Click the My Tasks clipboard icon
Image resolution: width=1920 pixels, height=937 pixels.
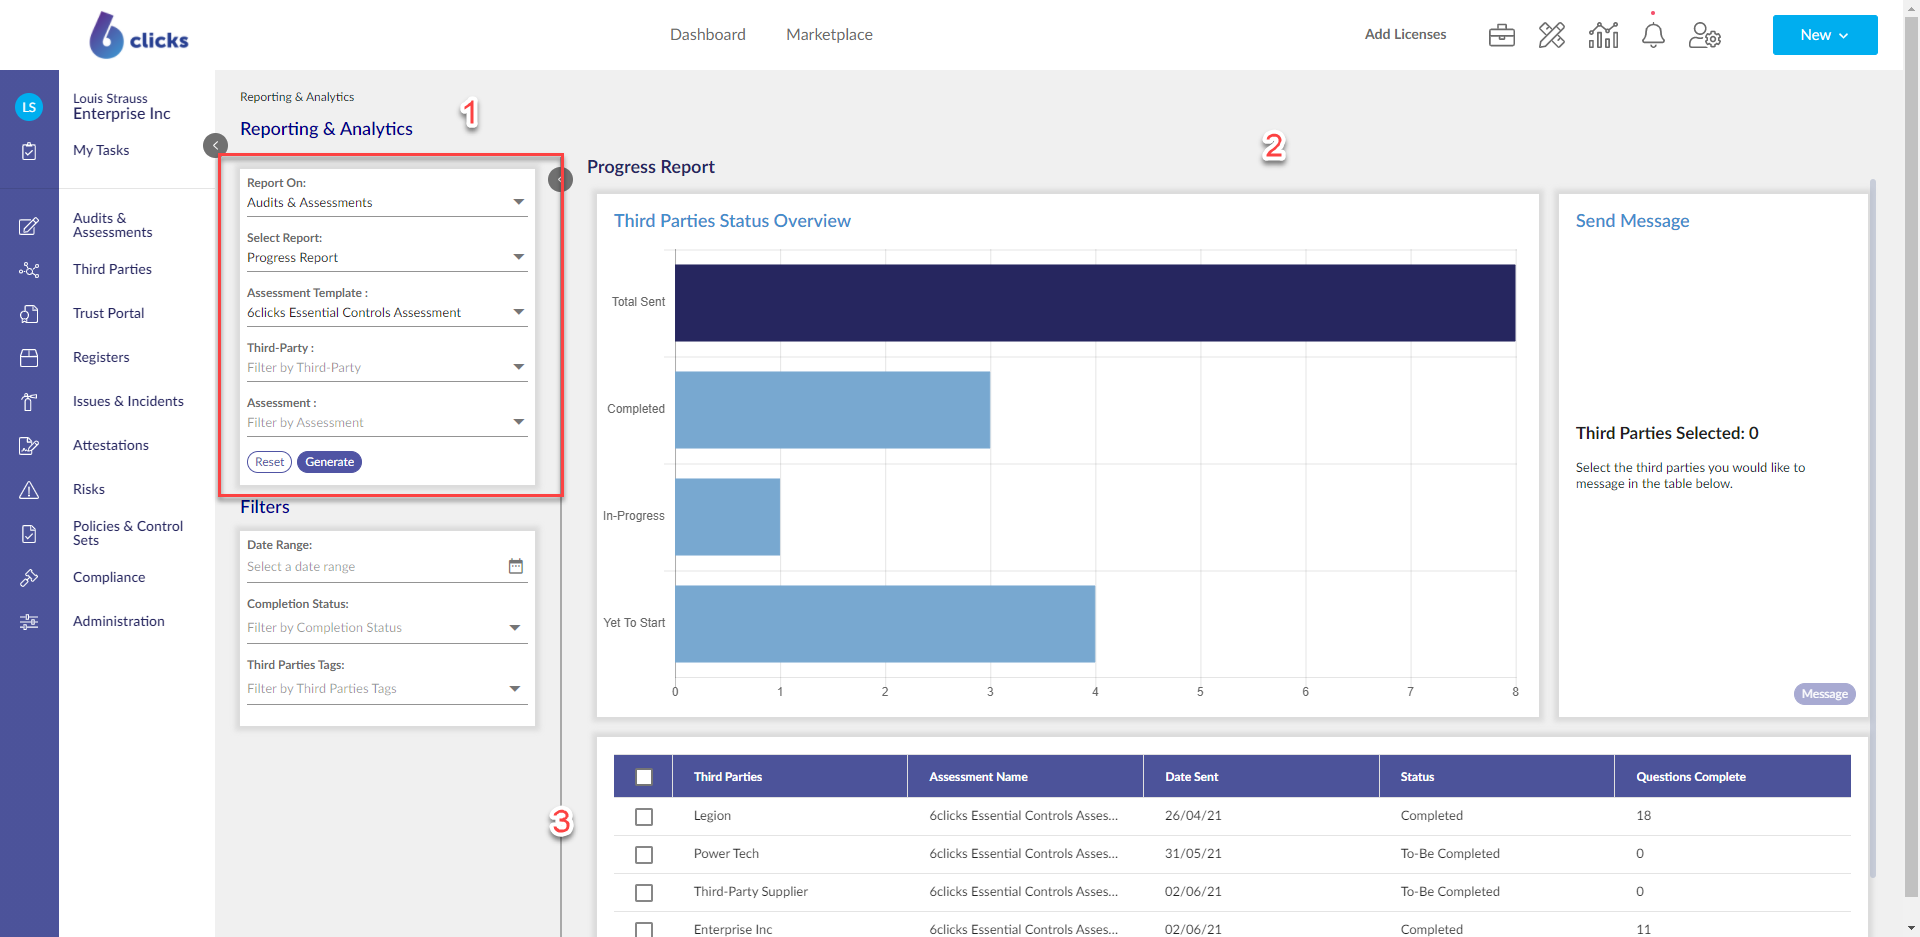click(29, 151)
